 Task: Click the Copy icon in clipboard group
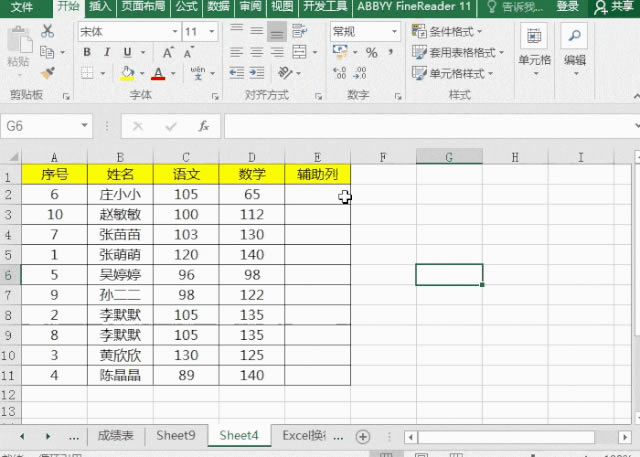tap(47, 52)
